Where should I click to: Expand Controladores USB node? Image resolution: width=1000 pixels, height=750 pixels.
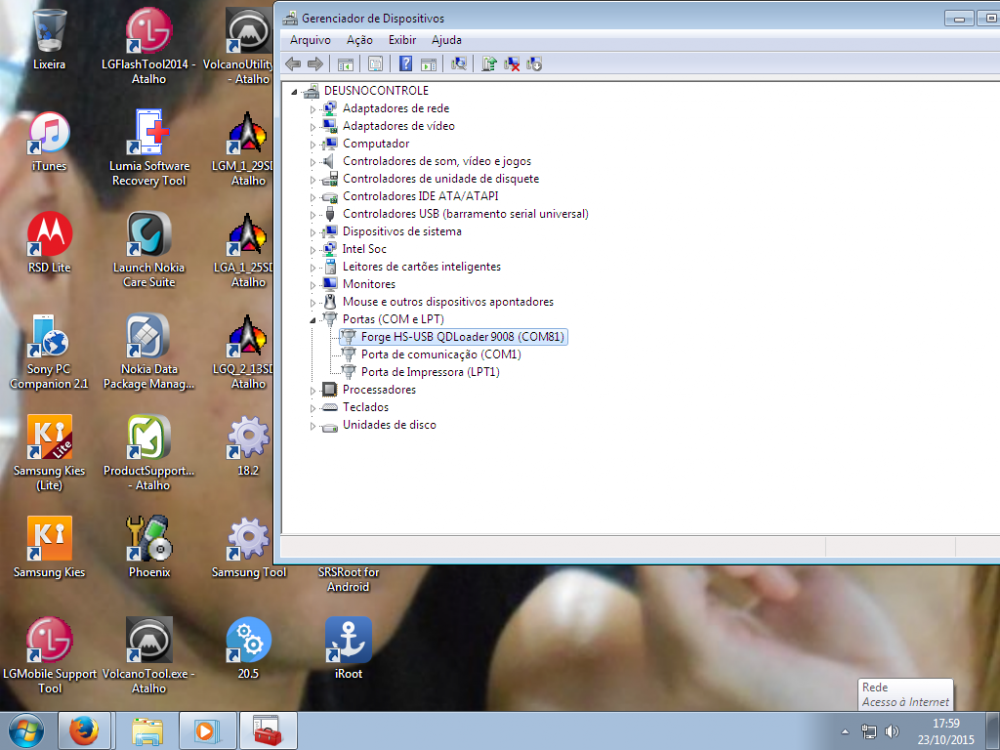pyautogui.click(x=312, y=215)
